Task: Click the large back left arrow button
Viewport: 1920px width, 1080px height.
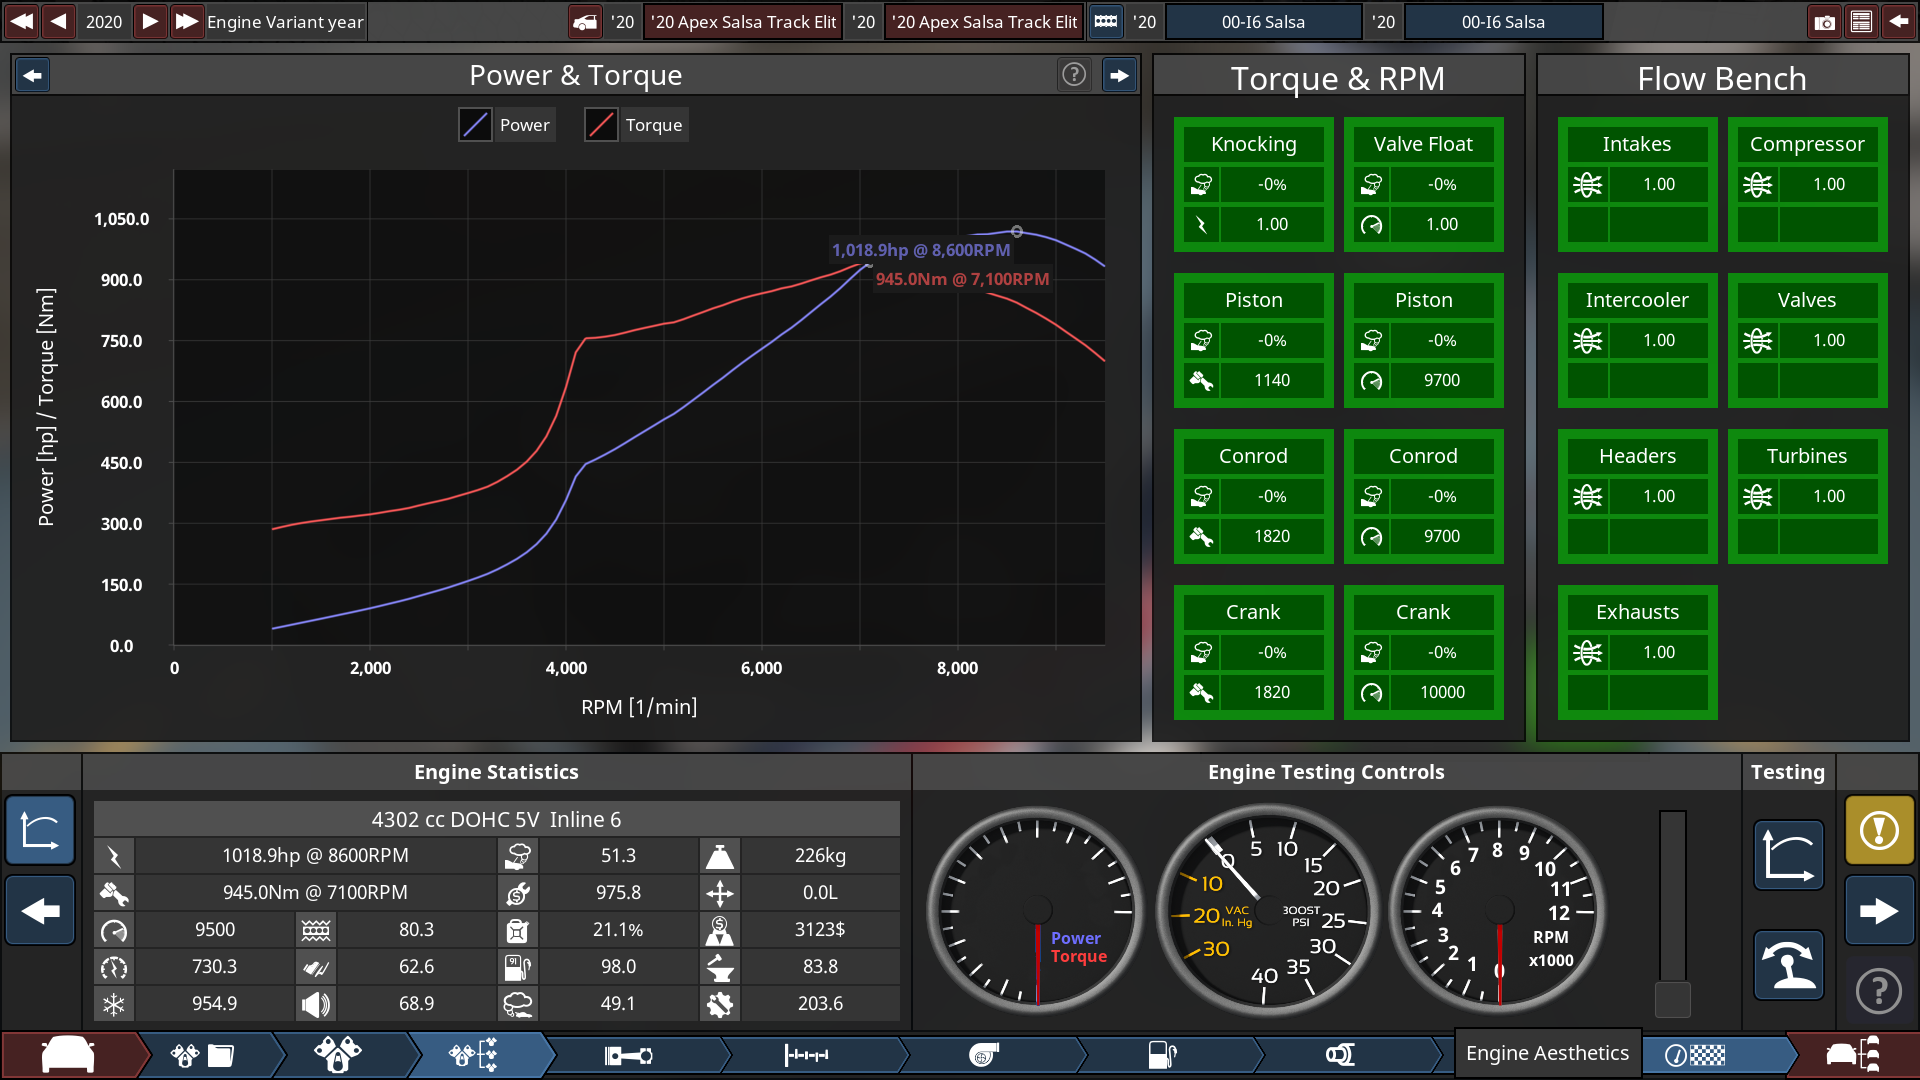Action: [40, 911]
